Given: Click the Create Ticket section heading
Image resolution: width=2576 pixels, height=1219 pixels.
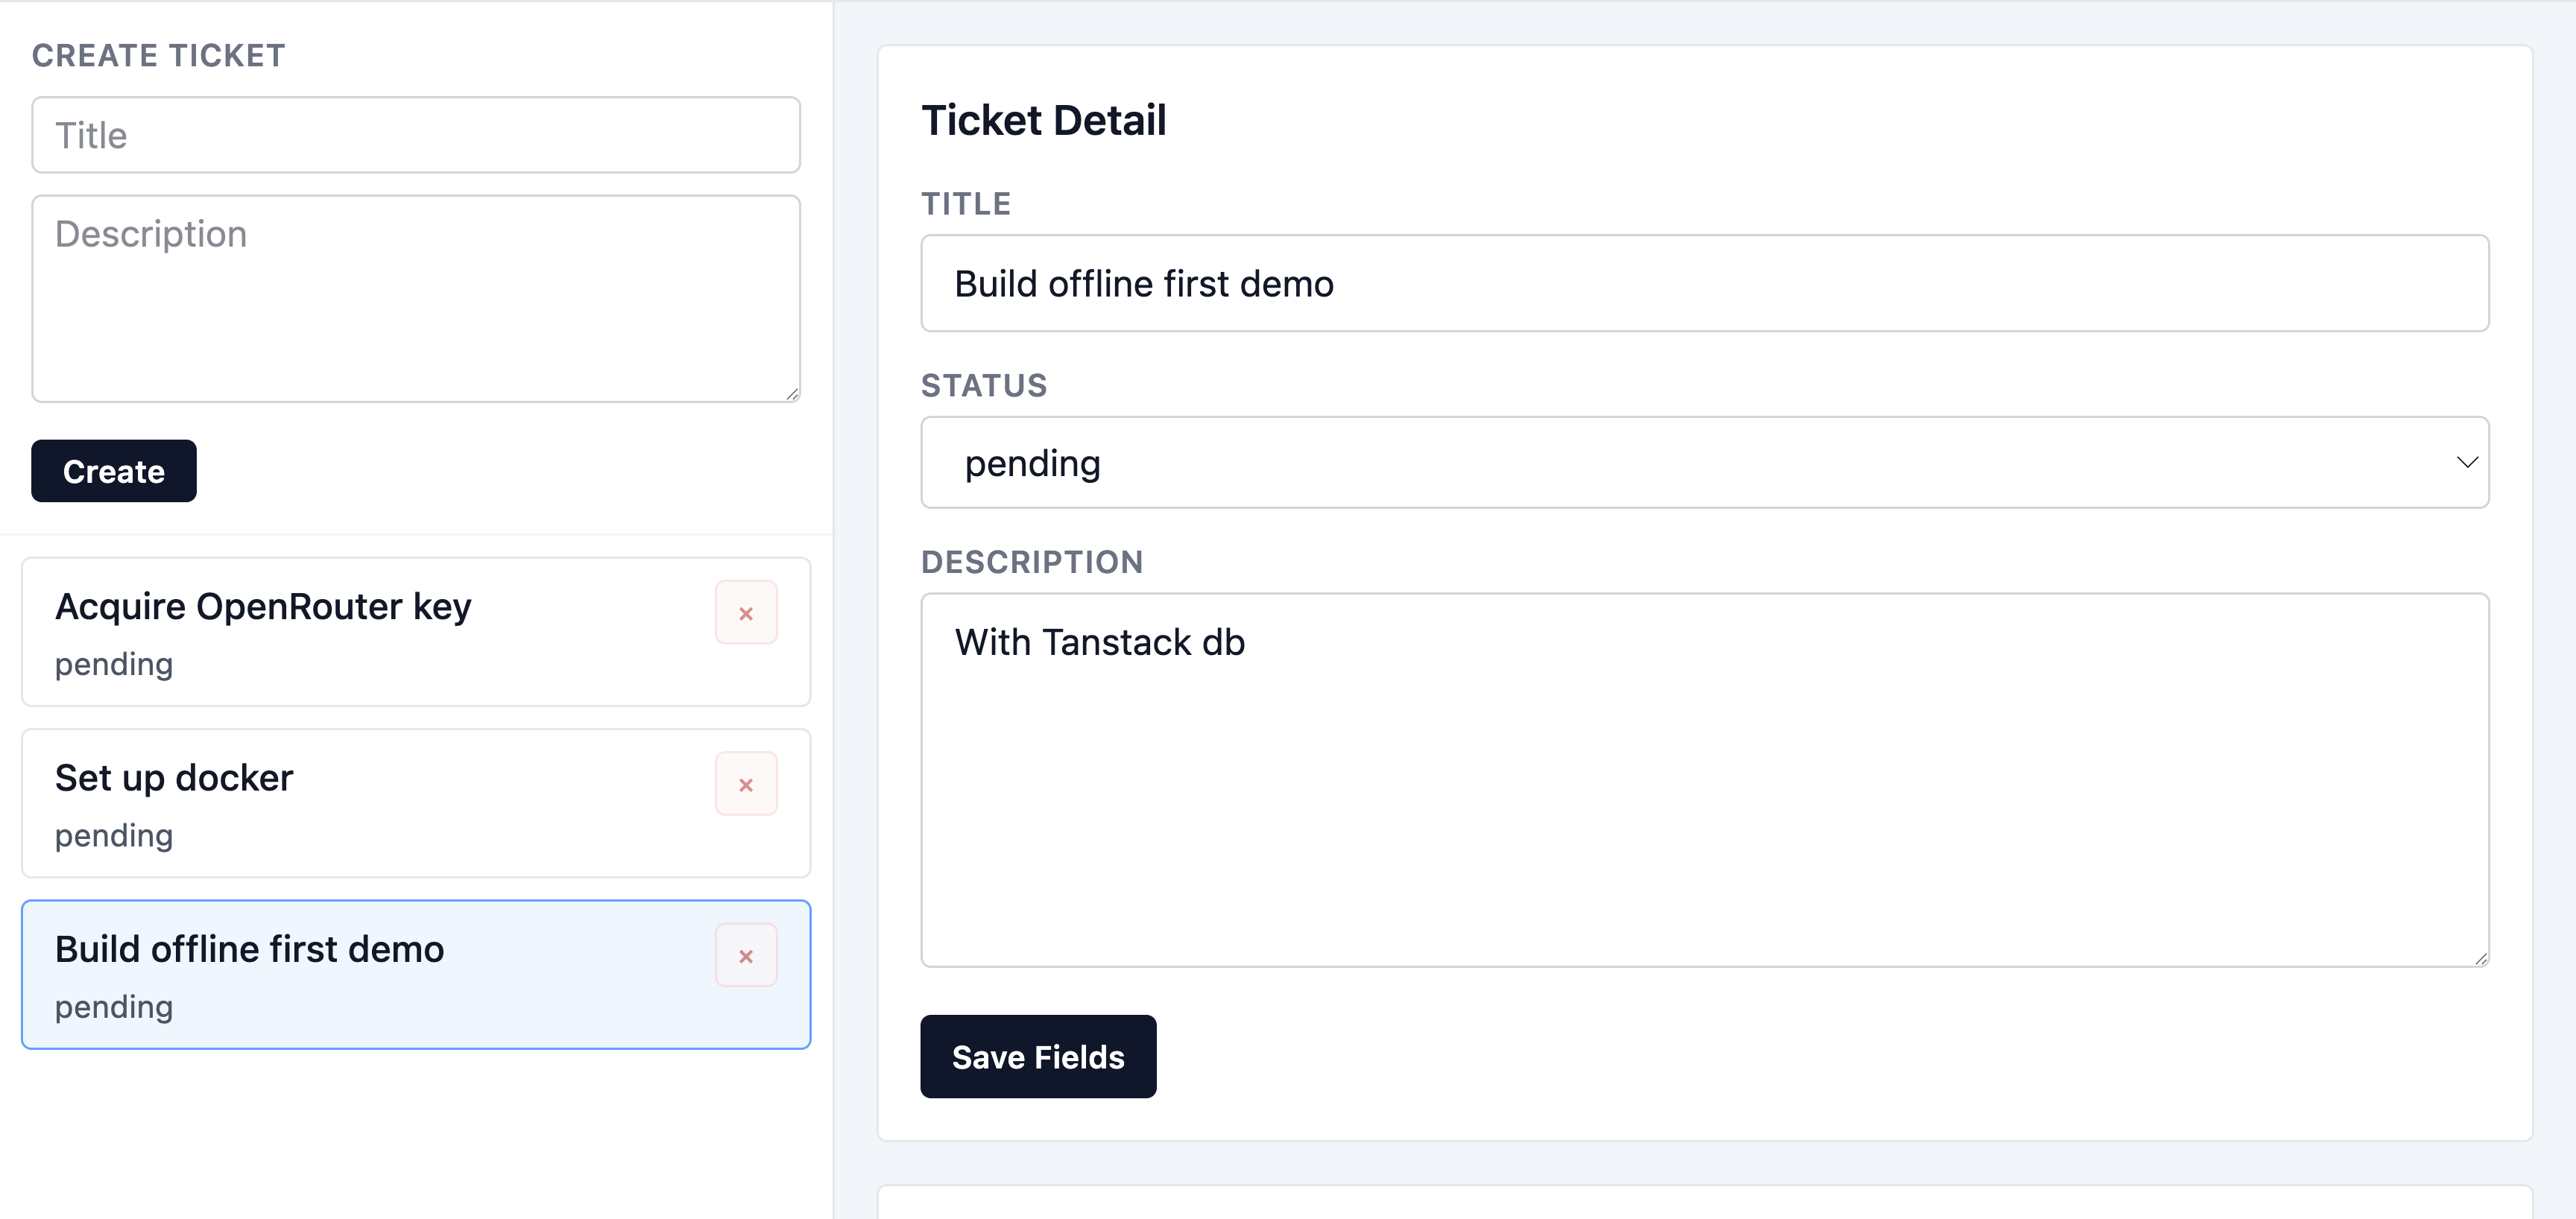Looking at the screenshot, I should pos(158,56).
